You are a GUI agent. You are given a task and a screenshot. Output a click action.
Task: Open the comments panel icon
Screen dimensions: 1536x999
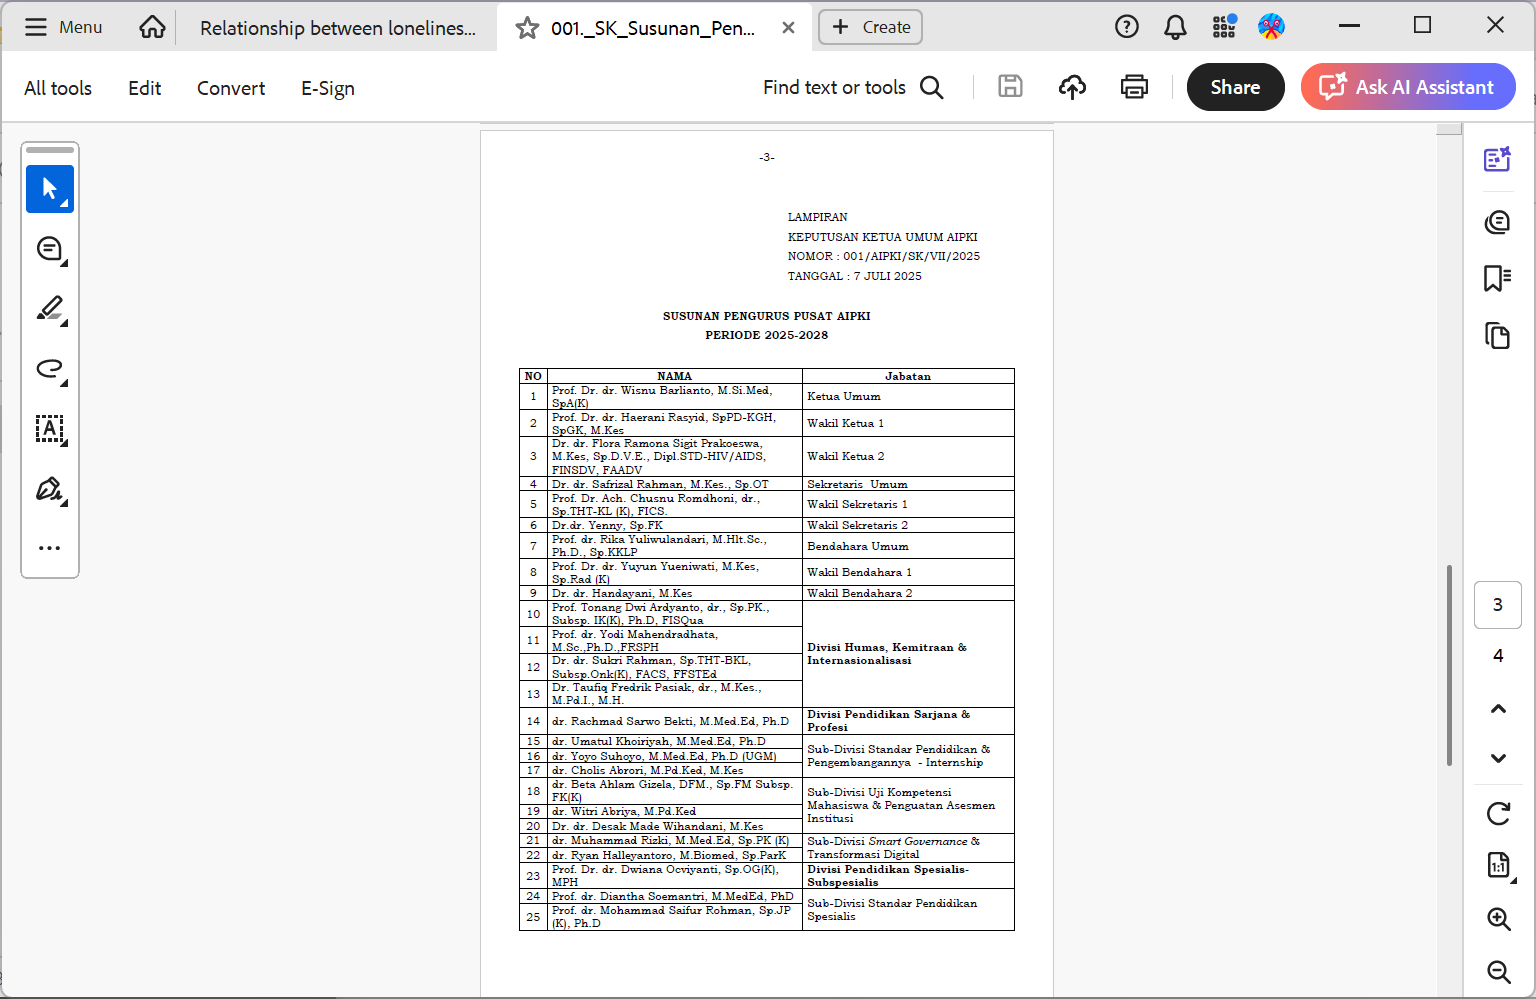[1497, 221]
